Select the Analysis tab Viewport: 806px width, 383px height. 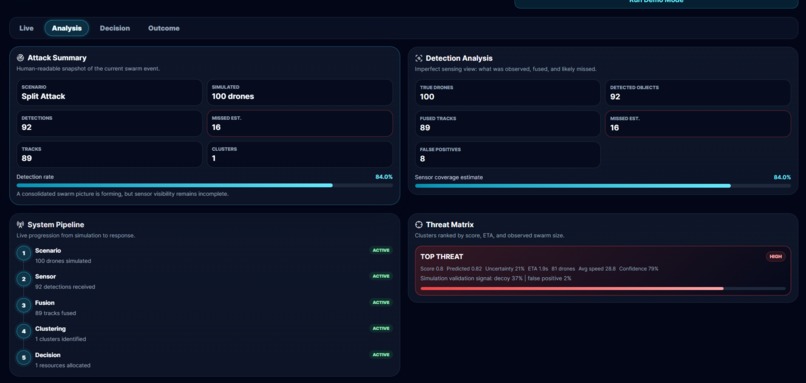pos(66,28)
